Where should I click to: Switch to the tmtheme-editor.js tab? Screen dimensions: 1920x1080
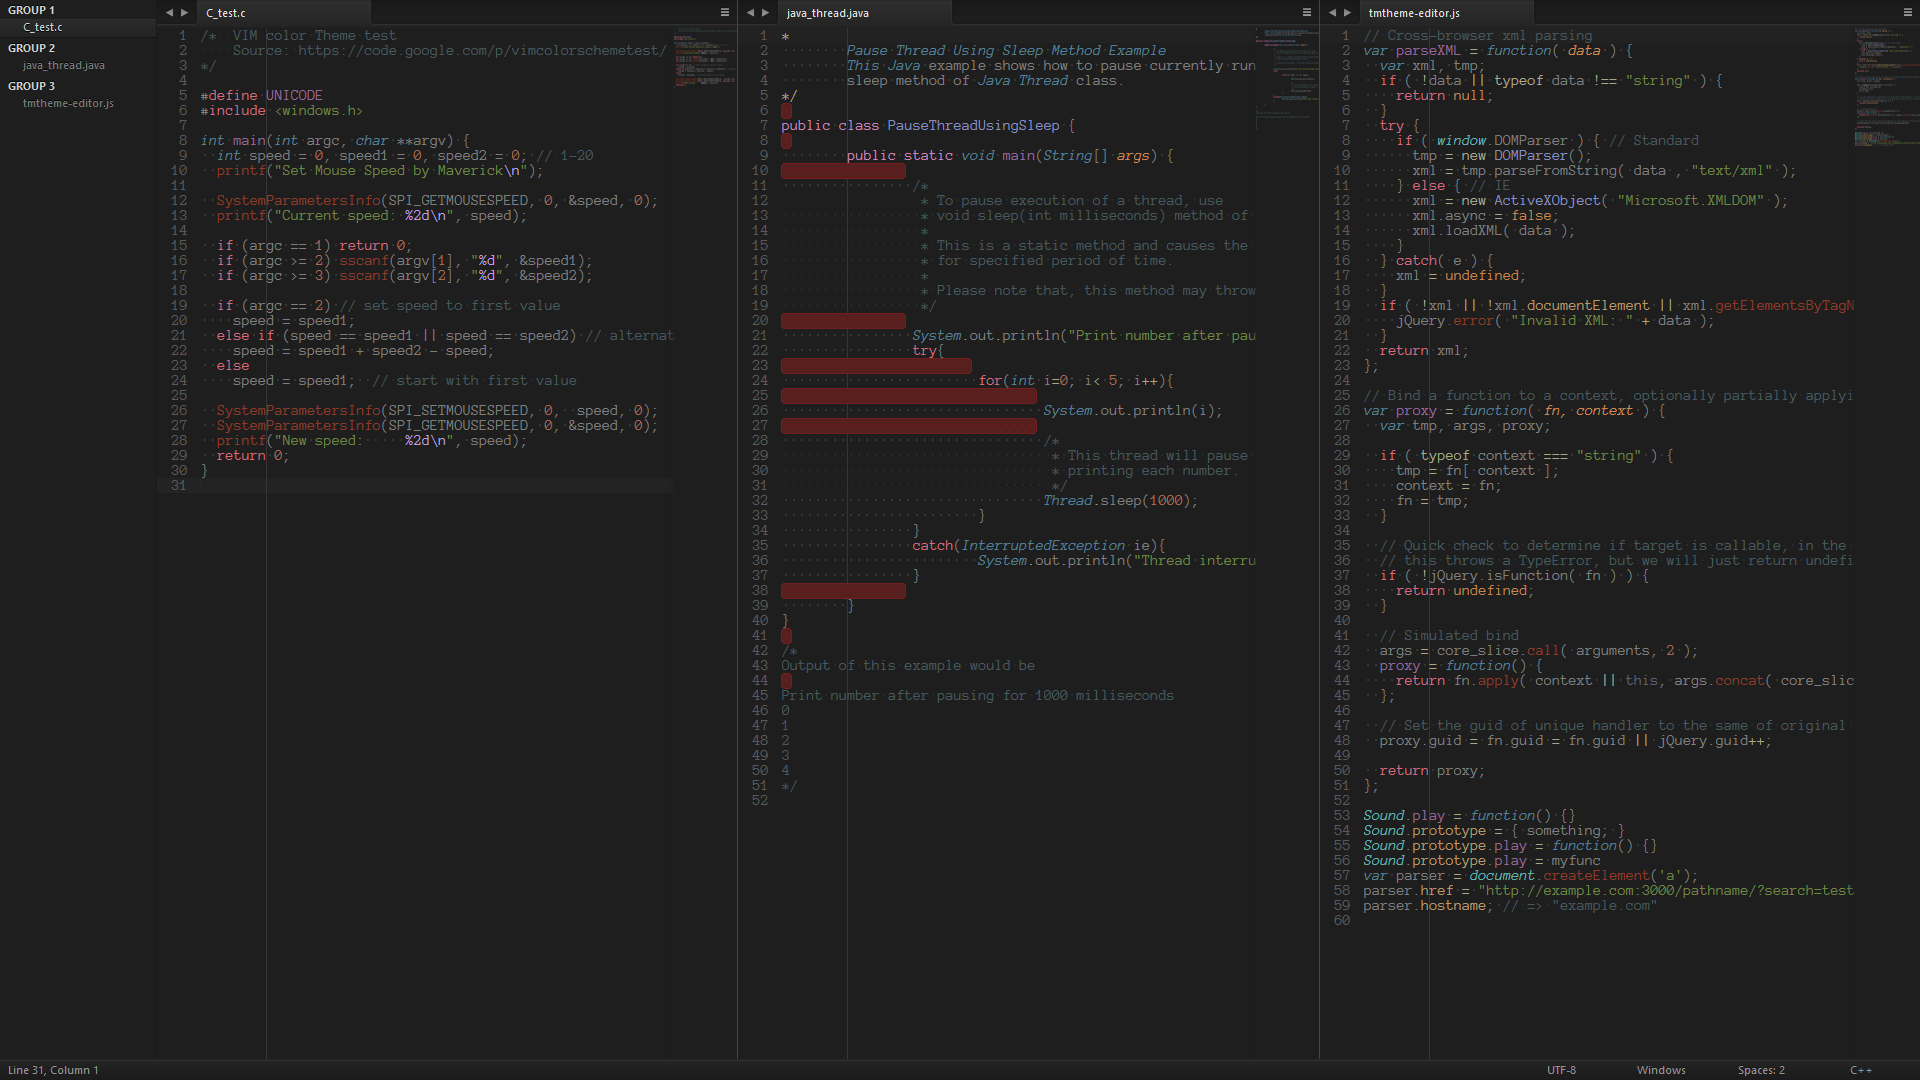[x=1414, y=13]
